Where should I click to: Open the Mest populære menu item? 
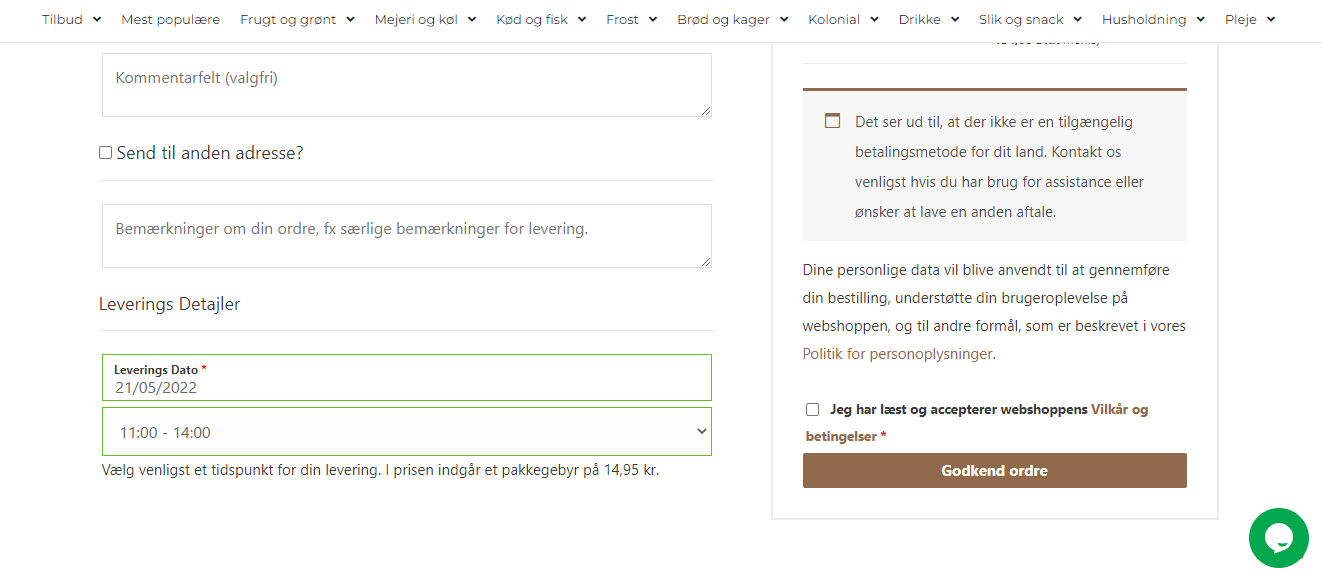(170, 20)
